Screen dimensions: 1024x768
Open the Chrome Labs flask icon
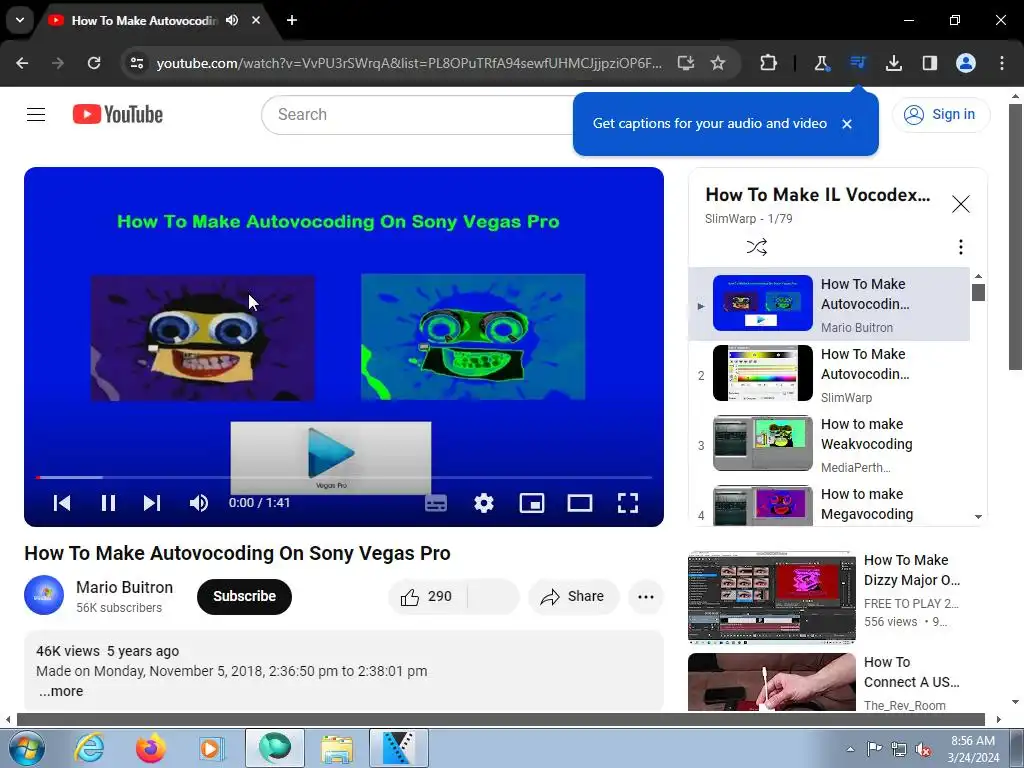click(x=821, y=63)
